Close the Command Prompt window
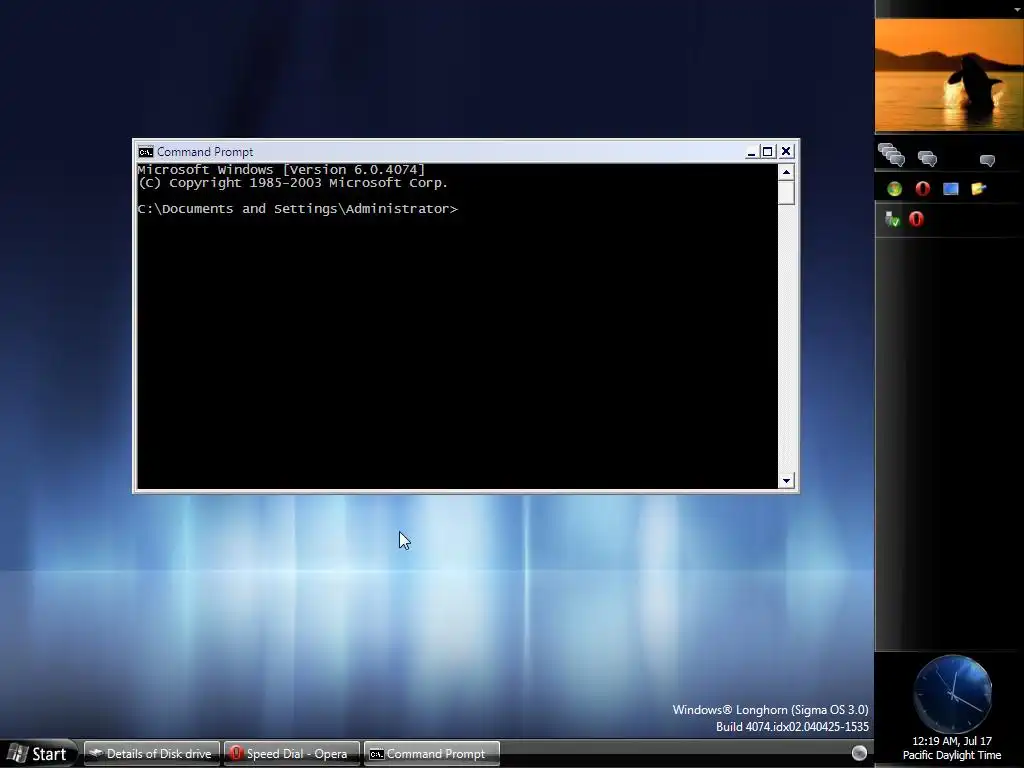This screenshot has height=768, width=1024. tap(786, 152)
